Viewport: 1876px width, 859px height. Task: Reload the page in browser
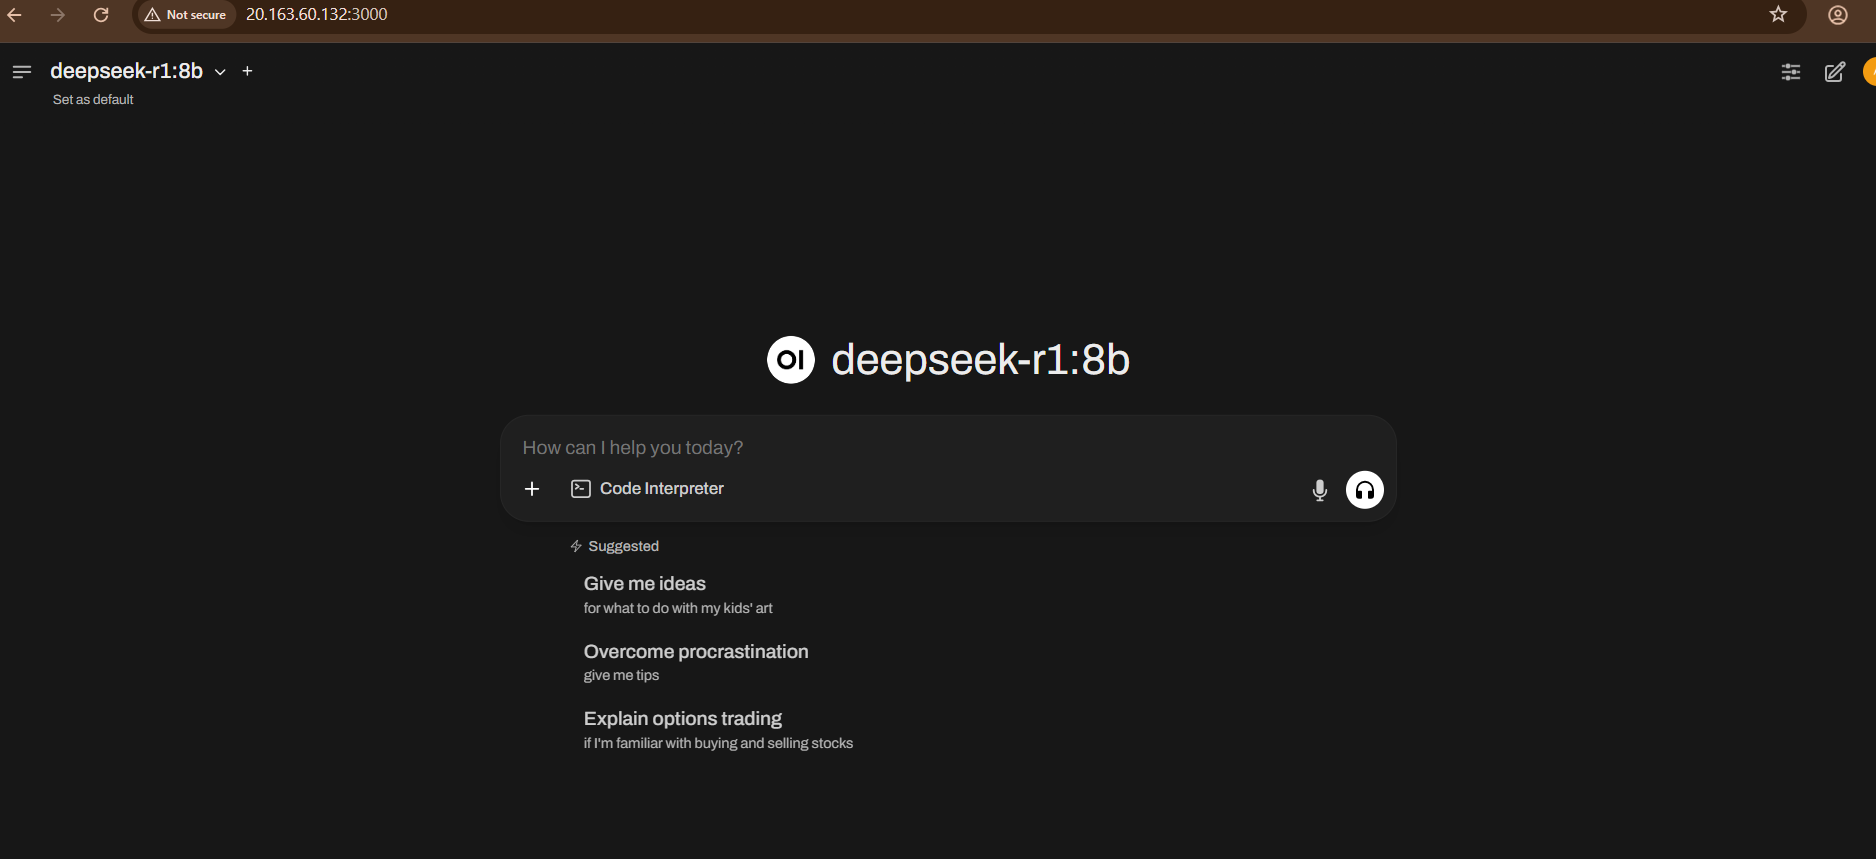[101, 15]
